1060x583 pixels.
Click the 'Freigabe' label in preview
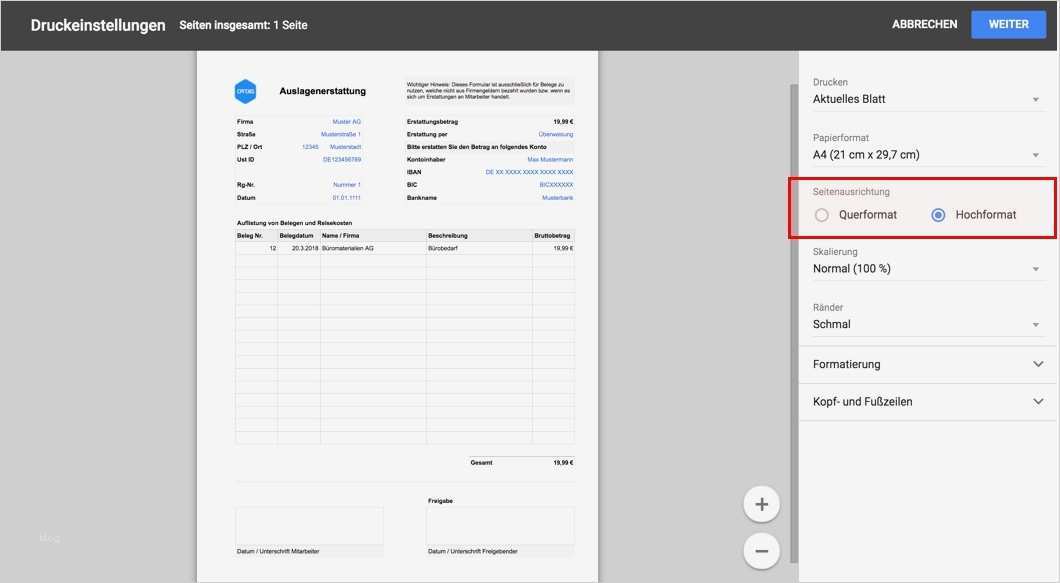(440, 500)
